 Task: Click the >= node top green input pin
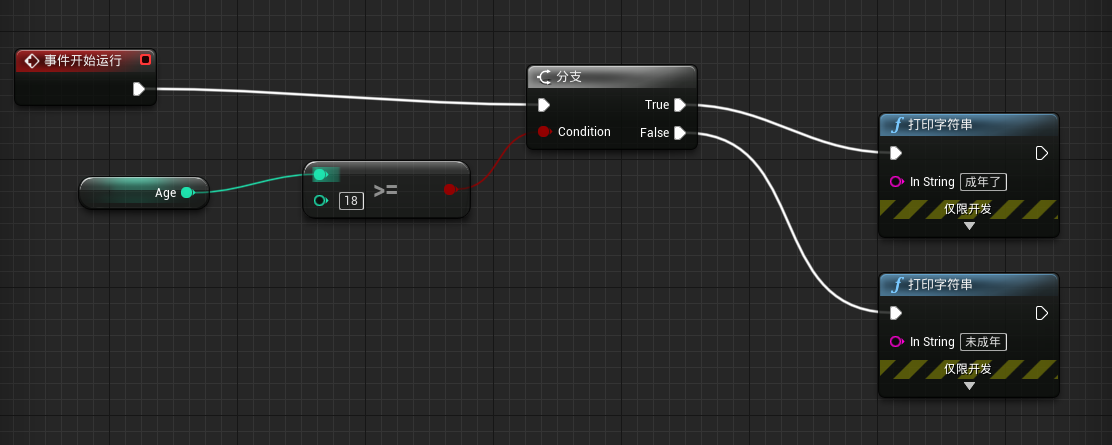[x=320, y=175]
